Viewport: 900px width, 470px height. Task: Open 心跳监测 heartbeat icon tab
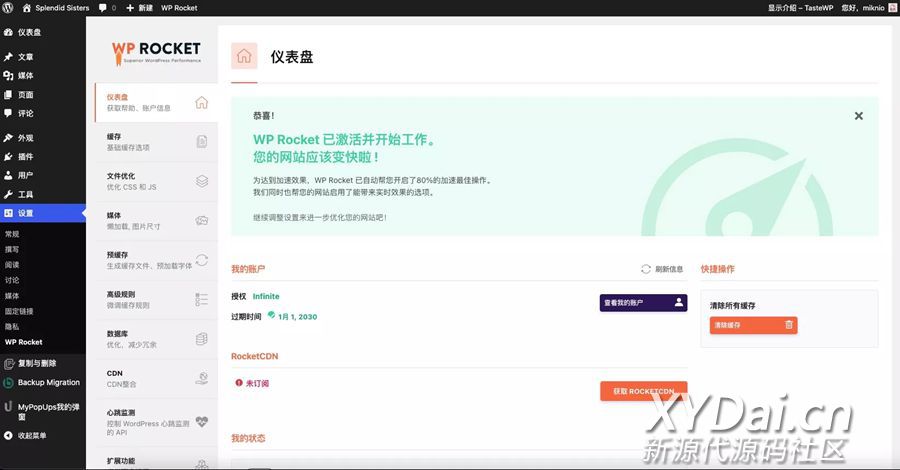coord(201,421)
